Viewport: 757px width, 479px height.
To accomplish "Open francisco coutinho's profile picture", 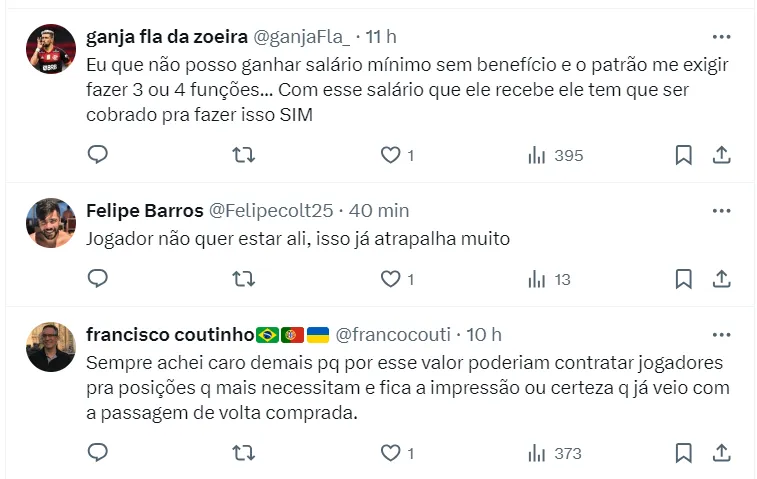I will [x=51, y=347].
